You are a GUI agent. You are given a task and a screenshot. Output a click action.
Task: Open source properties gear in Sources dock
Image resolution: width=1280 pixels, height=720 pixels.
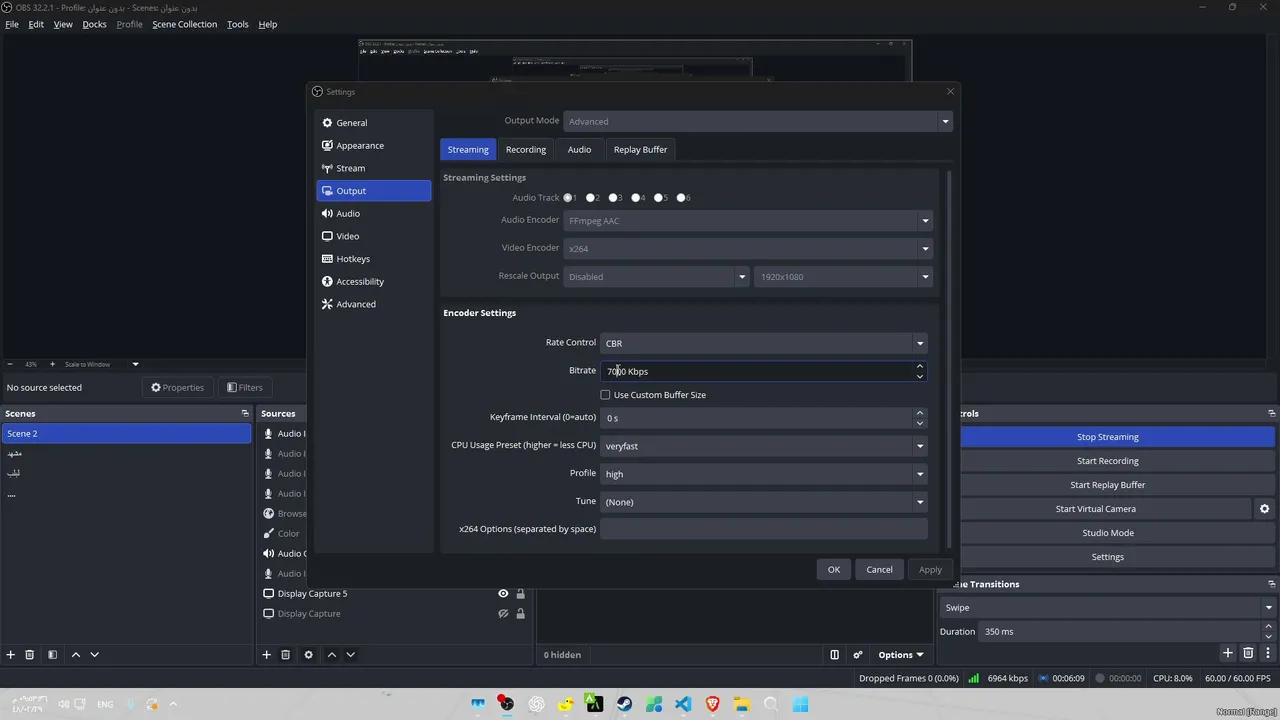[308, 655]
